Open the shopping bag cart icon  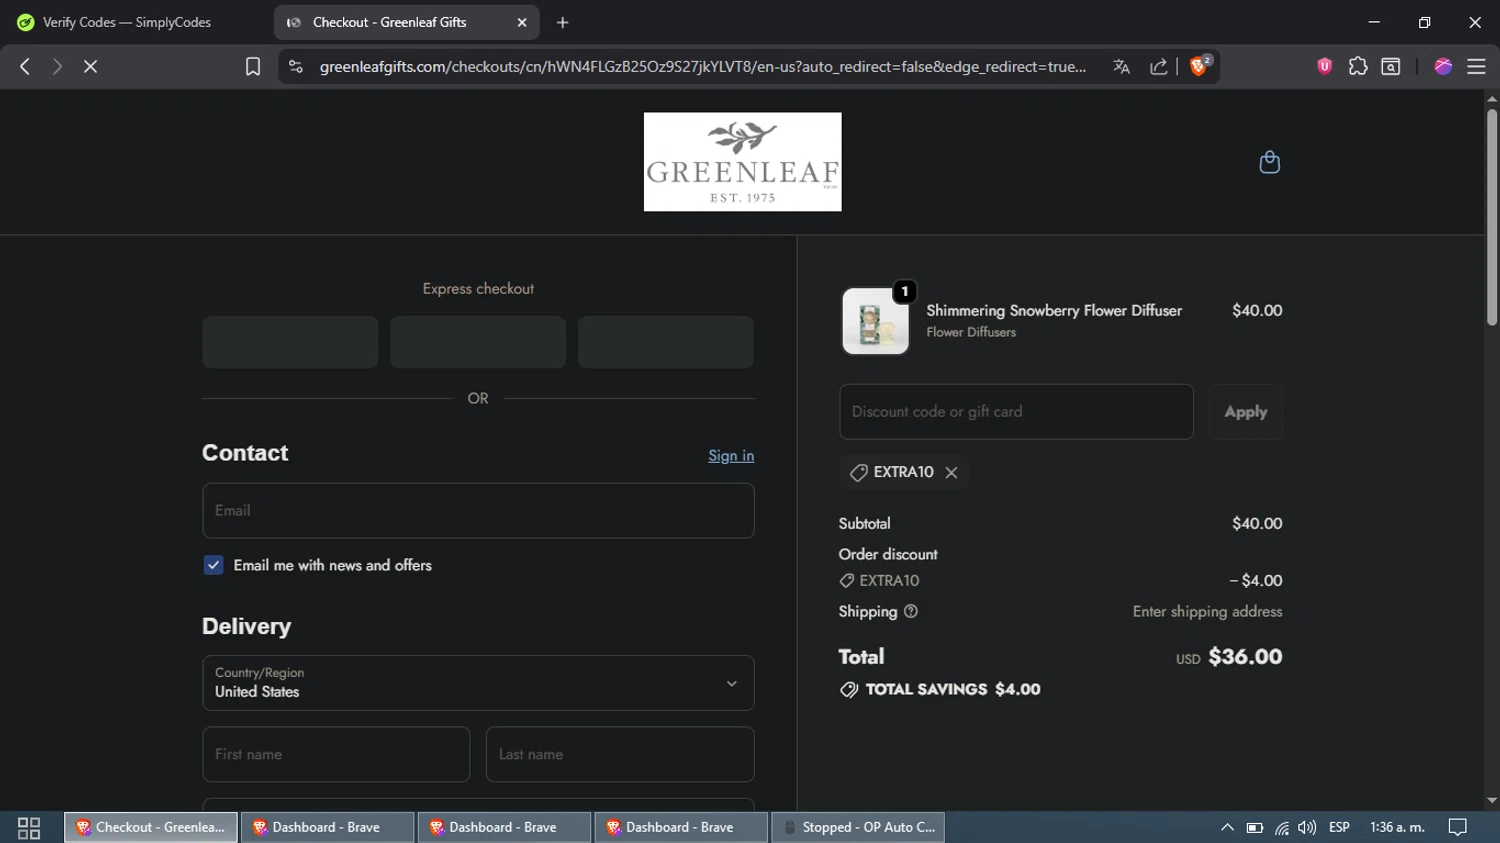(x=1269, y=162)
